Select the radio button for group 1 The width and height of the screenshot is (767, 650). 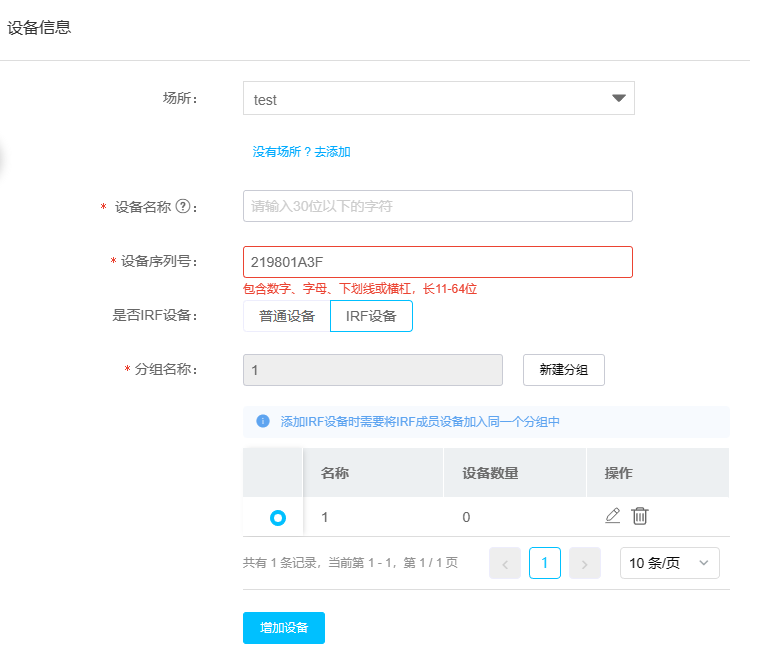(x=278, y=518)
